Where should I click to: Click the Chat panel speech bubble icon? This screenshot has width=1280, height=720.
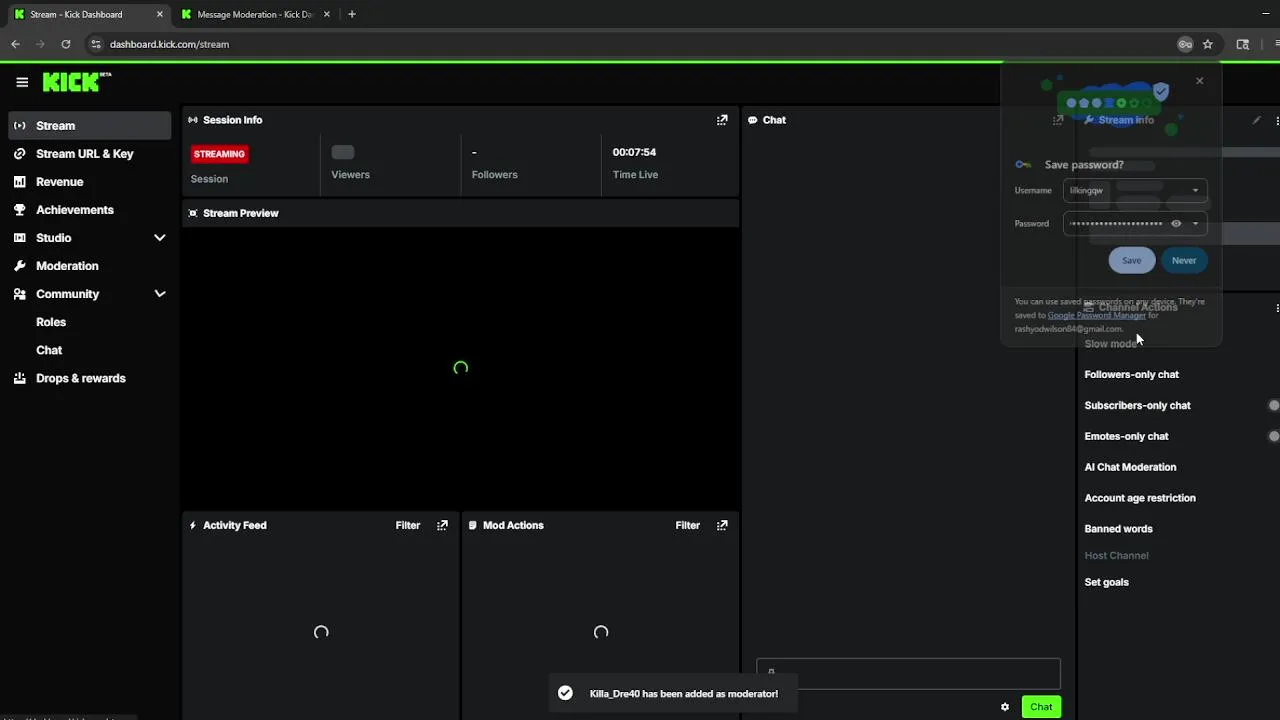coord(752,120)
